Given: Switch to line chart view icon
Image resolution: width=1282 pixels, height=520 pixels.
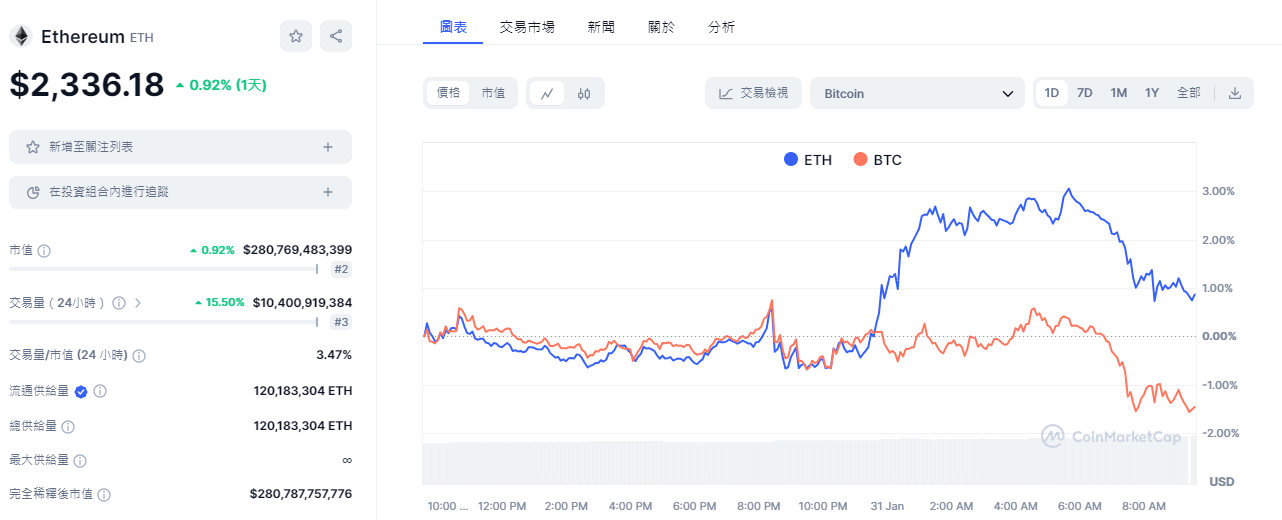Looking at the screenshot, I should click(547, 93).
